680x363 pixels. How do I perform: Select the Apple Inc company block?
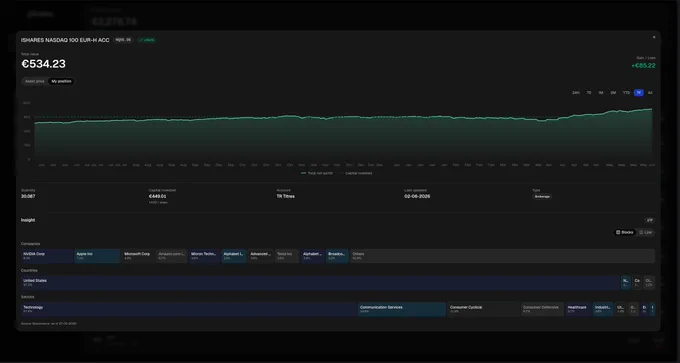(x=97, y=256)
